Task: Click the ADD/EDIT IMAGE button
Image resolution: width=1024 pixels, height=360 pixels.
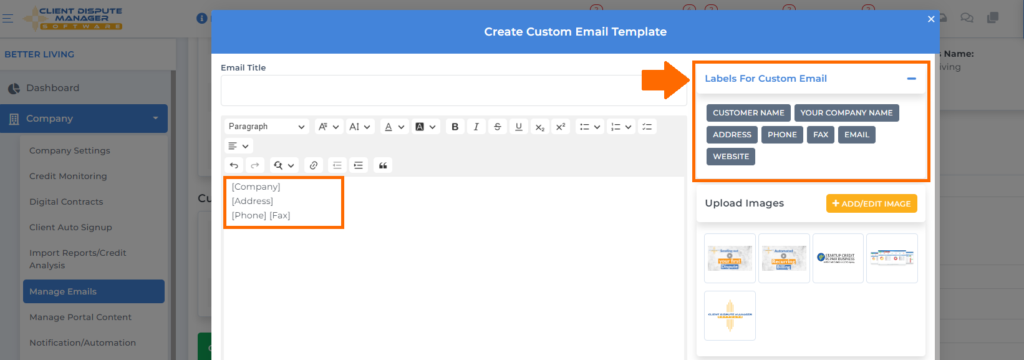Action: [871, 203]
